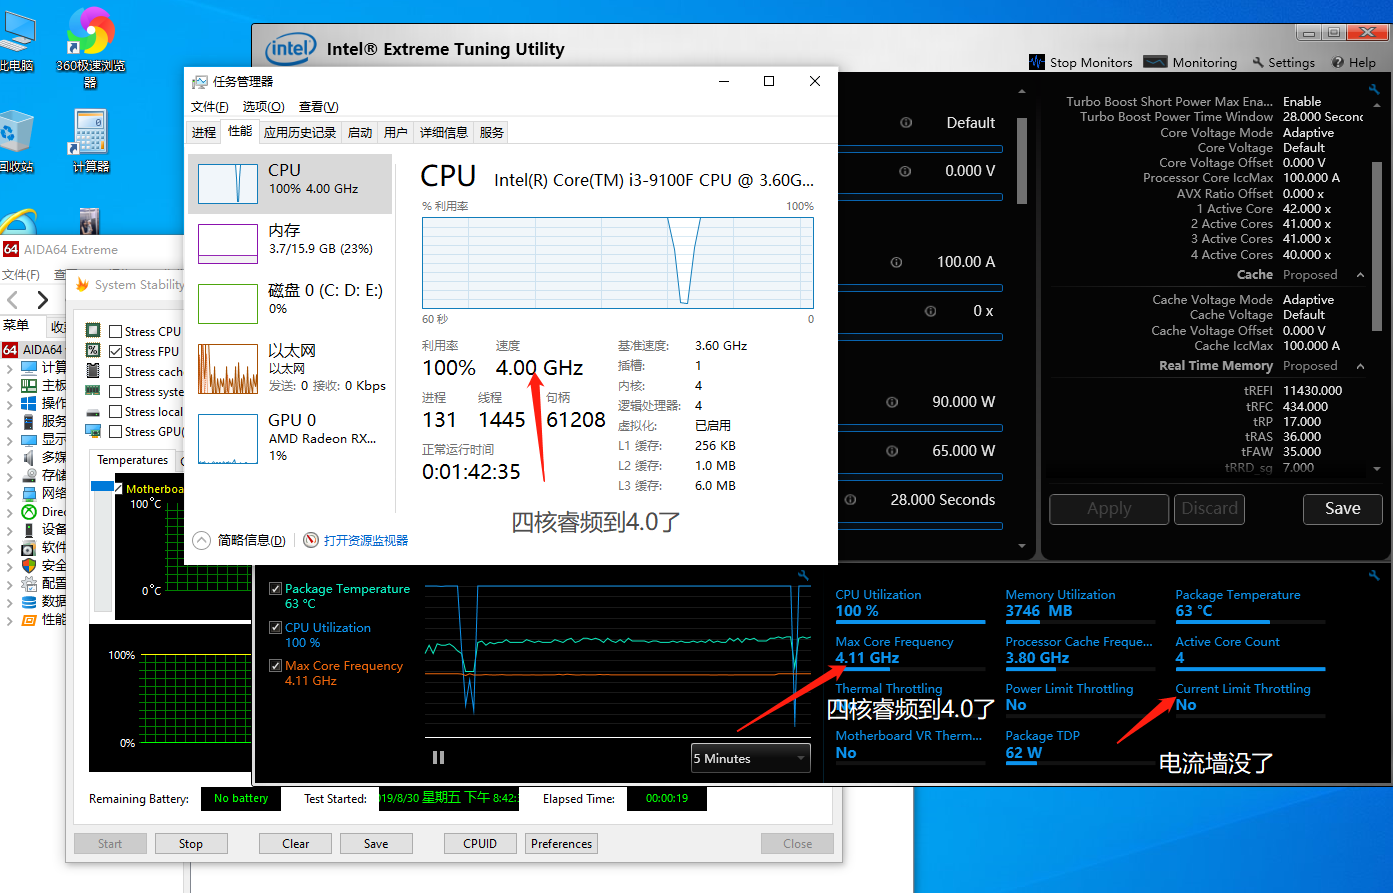Open the 360 browser desktop shortcut

point(90,45)
